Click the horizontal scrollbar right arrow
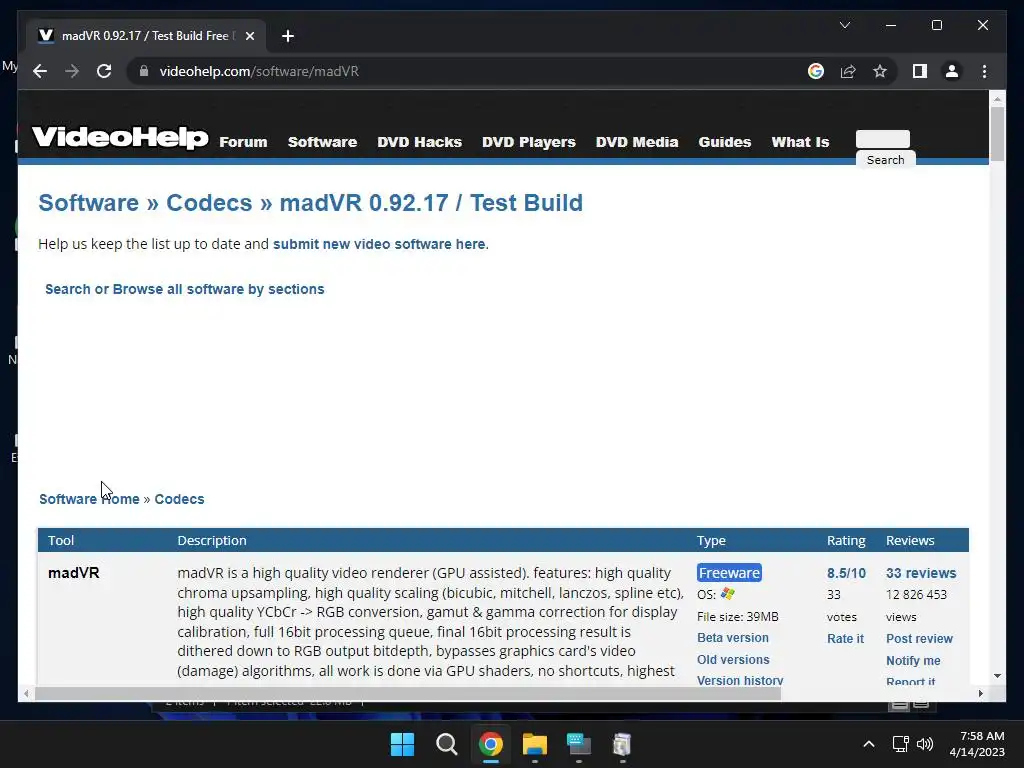Viewport: 1024px width, 768px height. 981,694
